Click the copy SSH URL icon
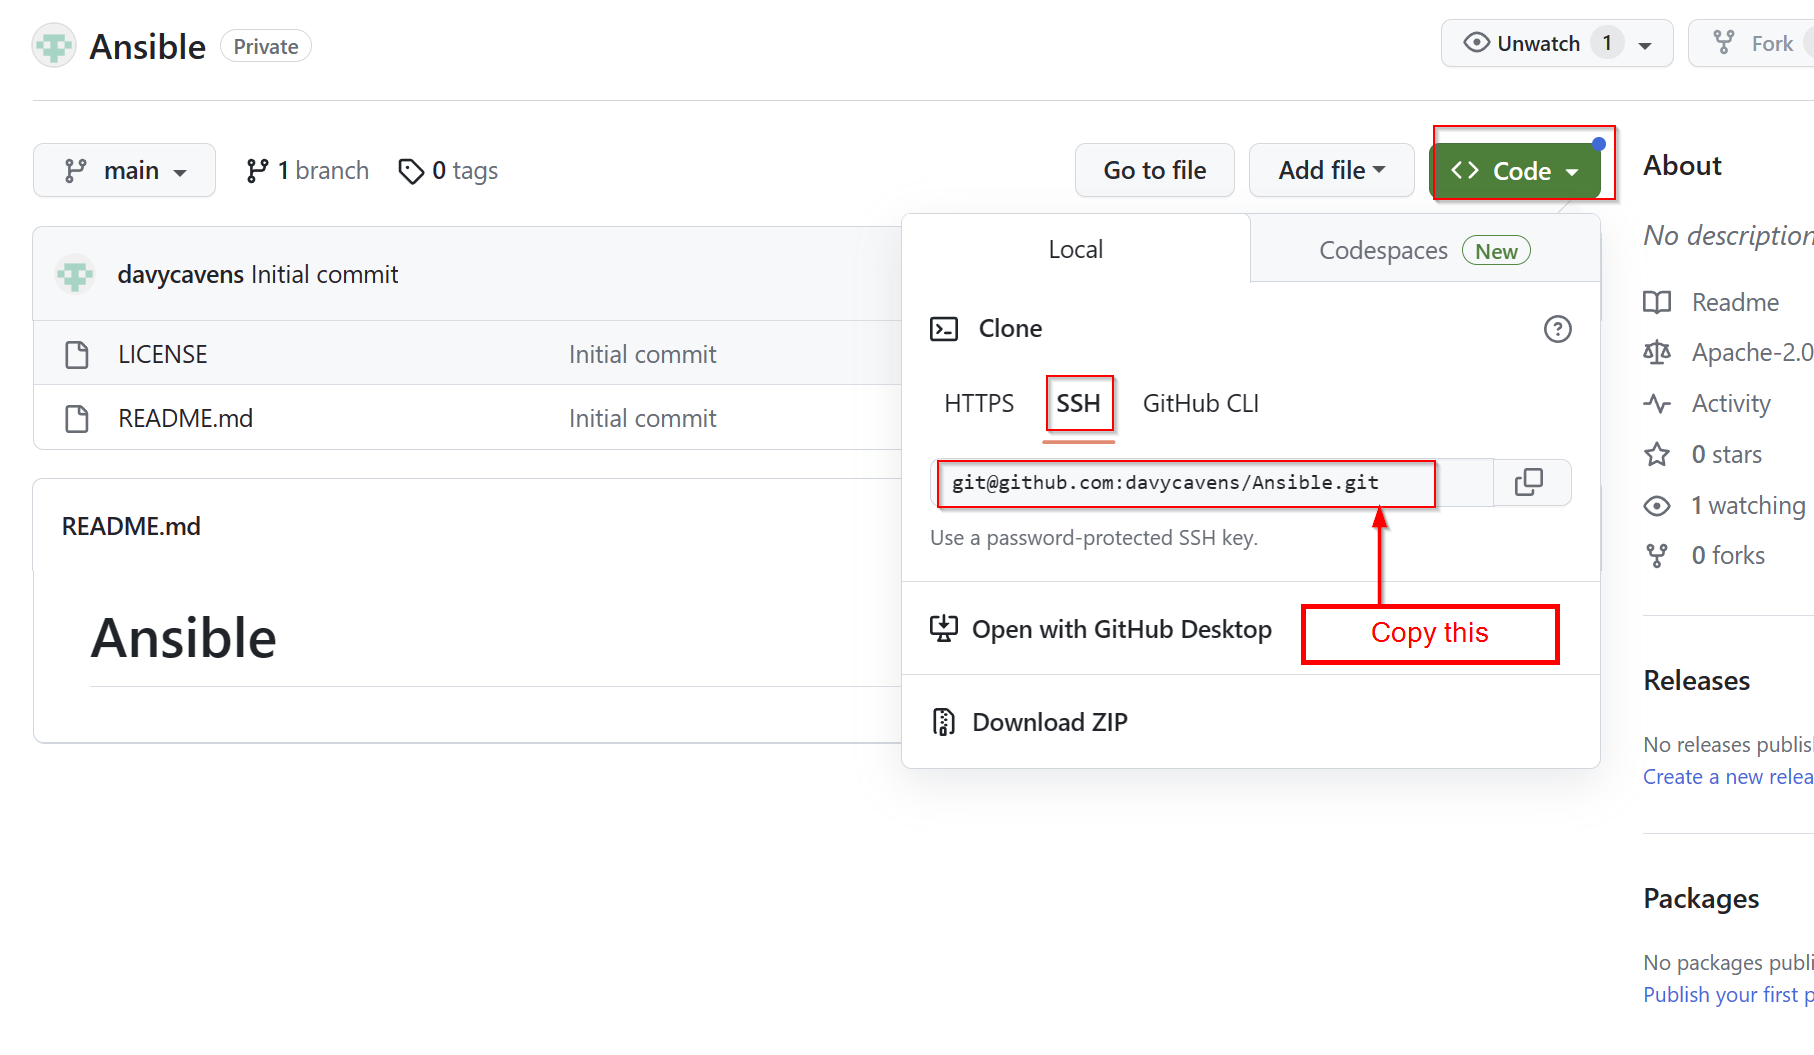Screen dimensions: 1814x1055 point(1529,482)
